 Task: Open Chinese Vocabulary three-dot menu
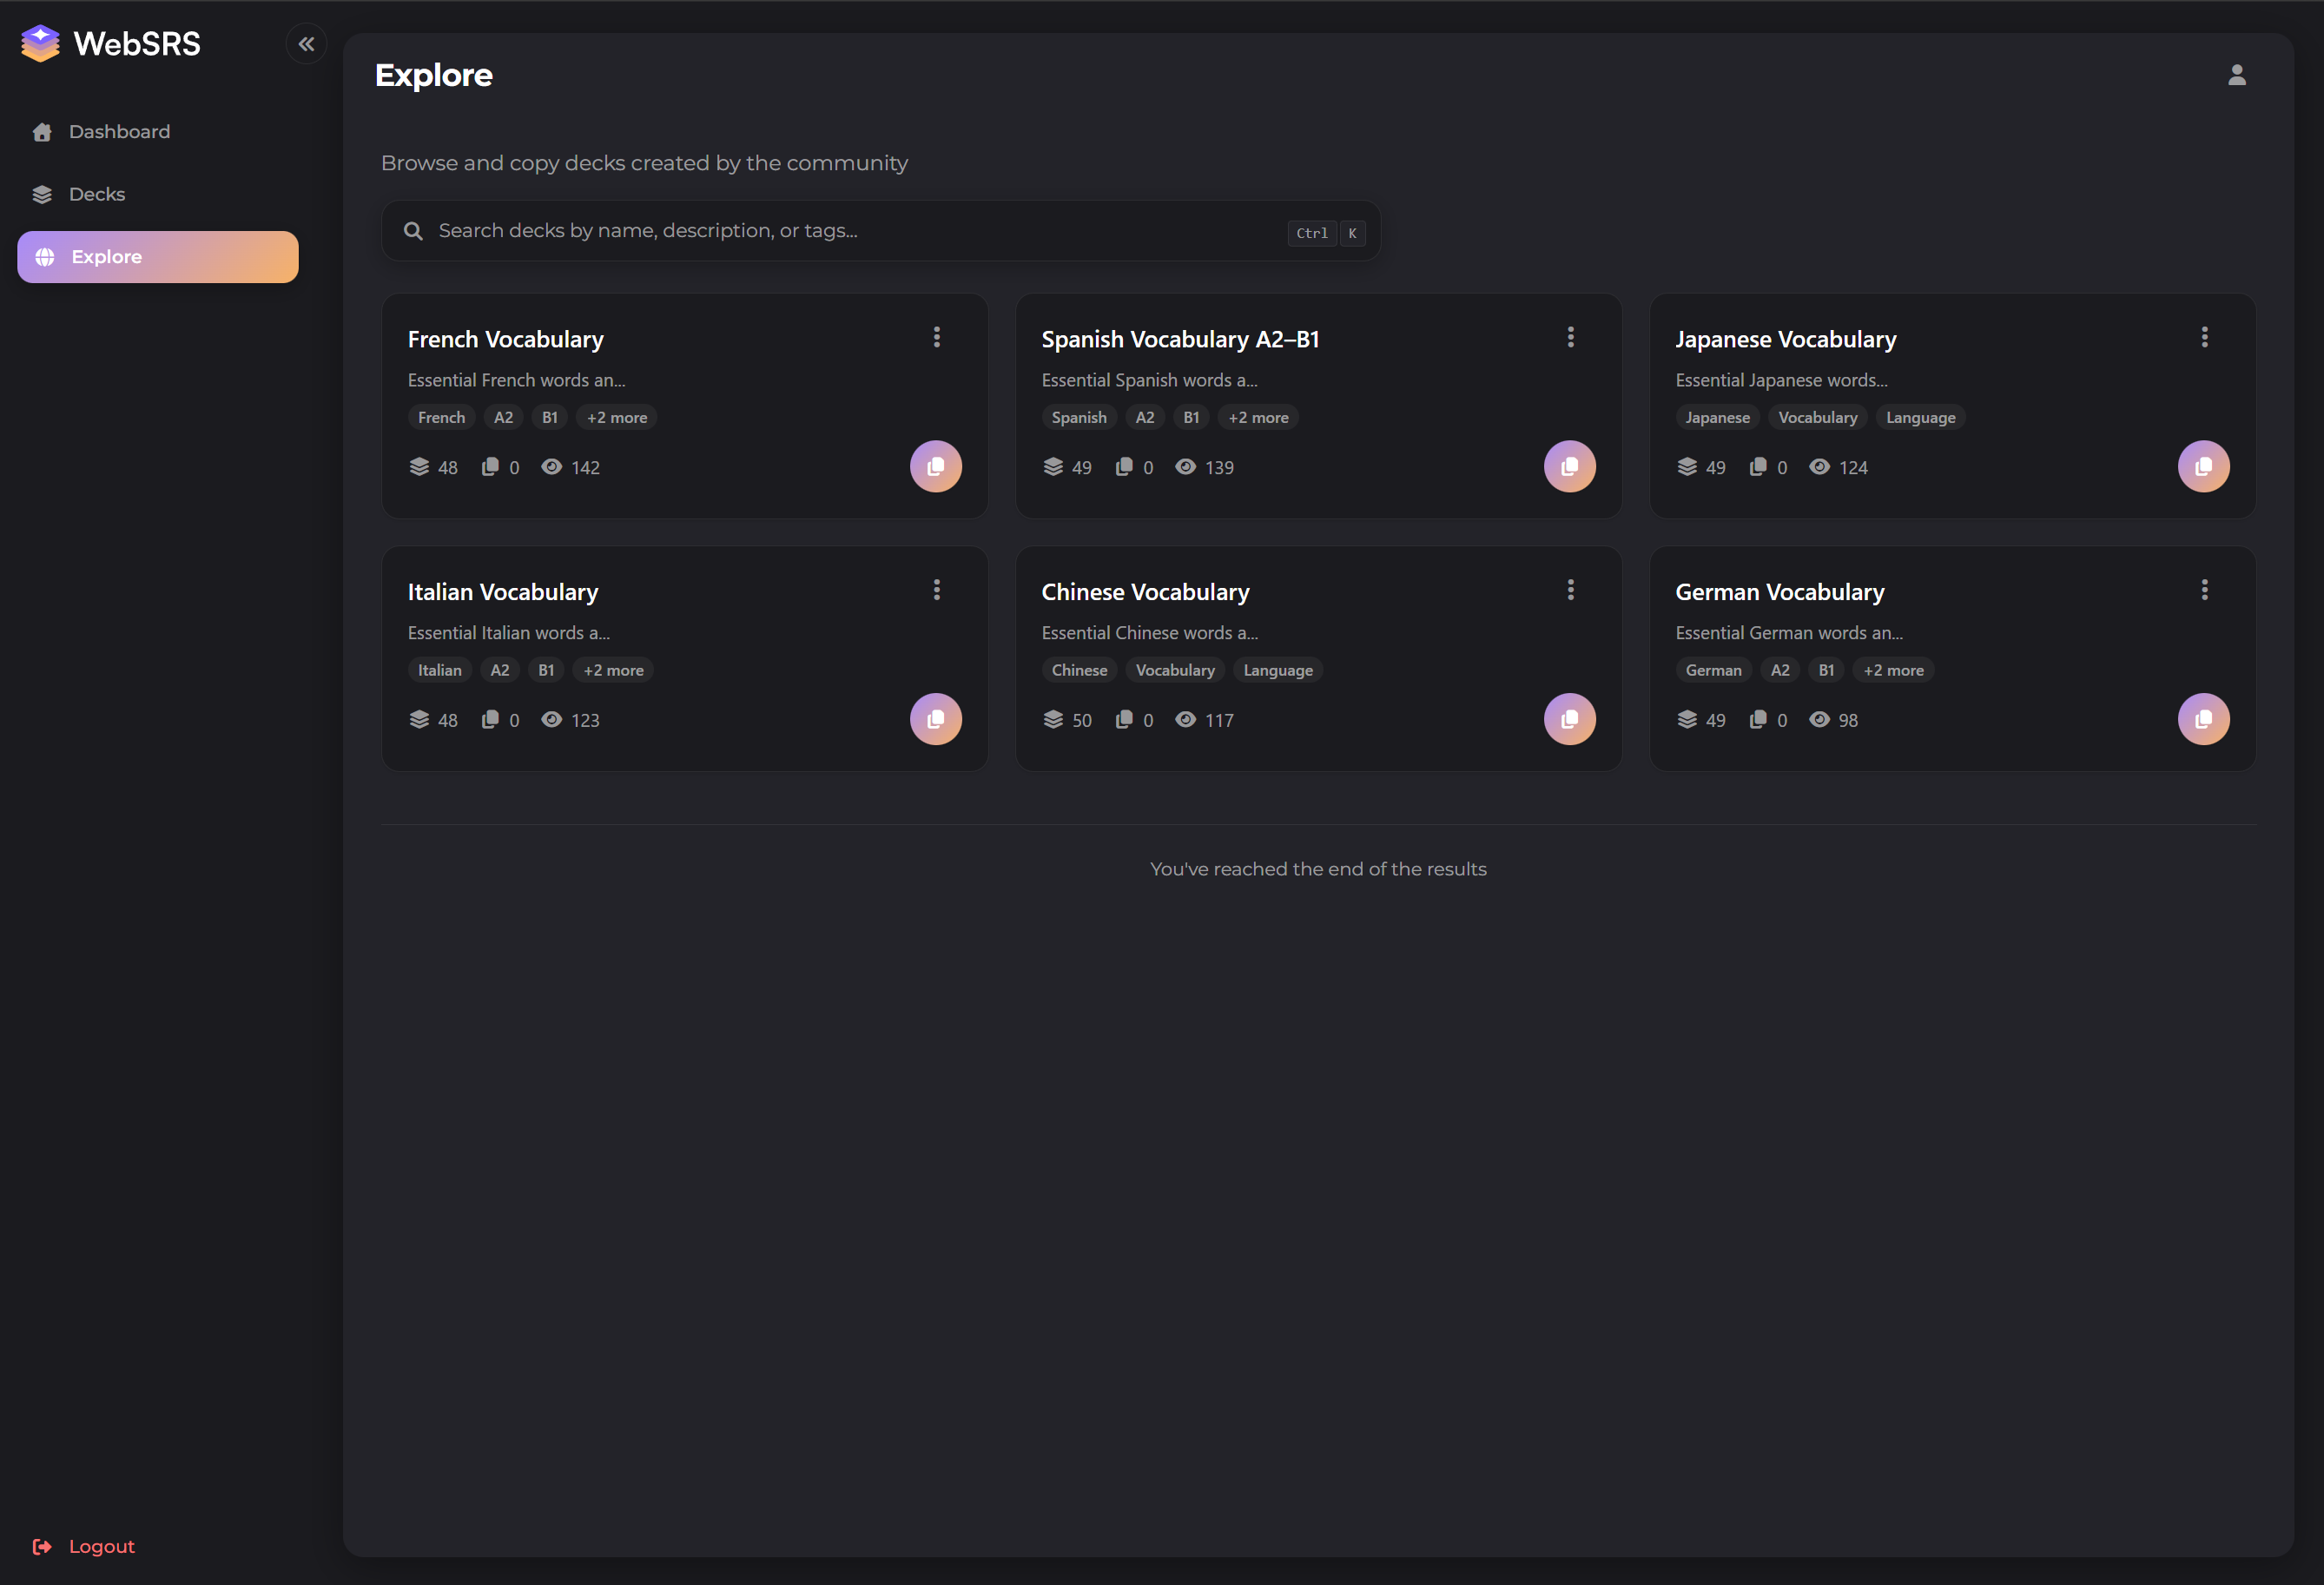click(1570, 590)
